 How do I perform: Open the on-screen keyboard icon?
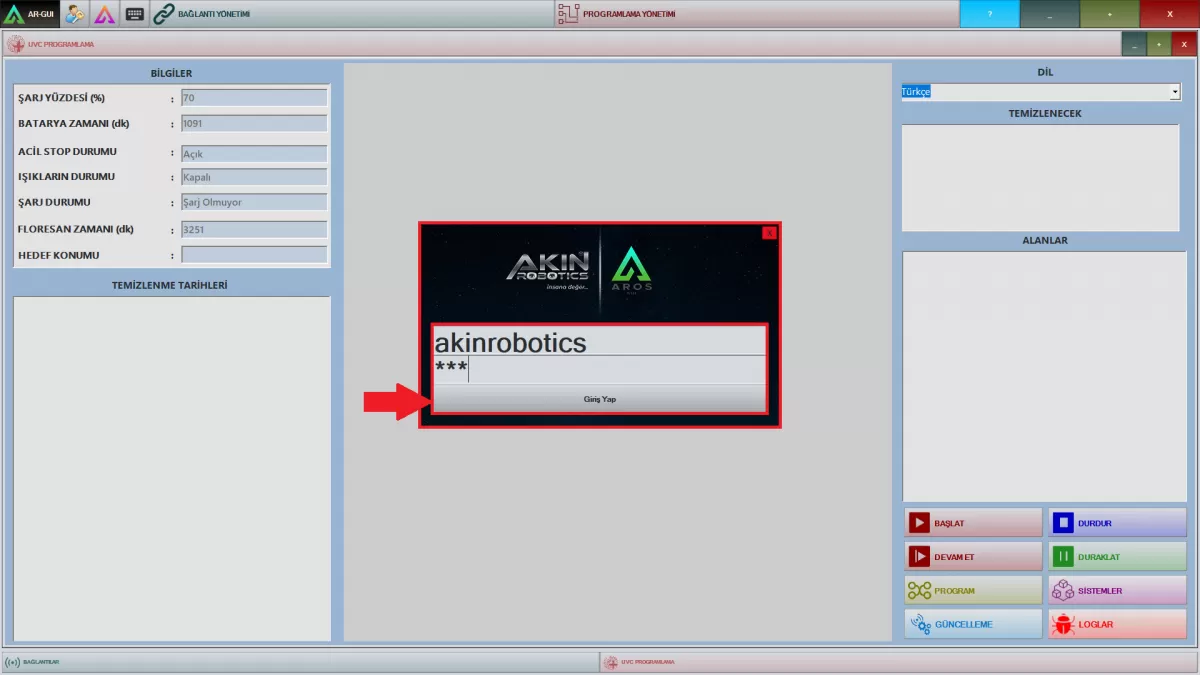134,14
